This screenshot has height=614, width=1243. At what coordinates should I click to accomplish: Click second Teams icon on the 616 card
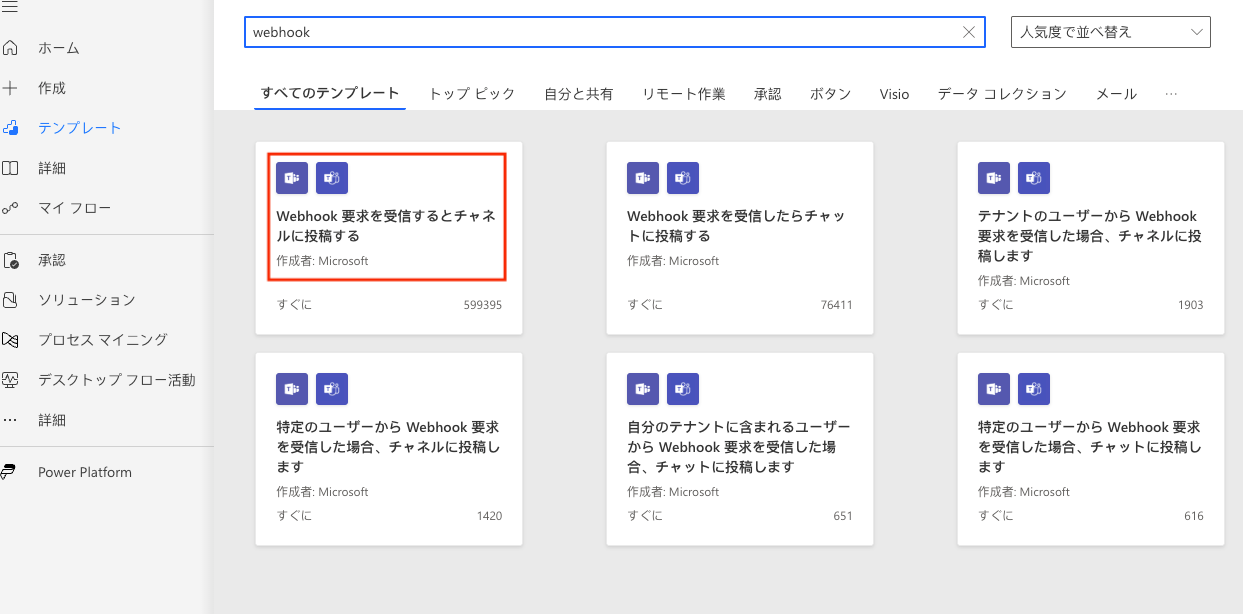coord(1034,389)
